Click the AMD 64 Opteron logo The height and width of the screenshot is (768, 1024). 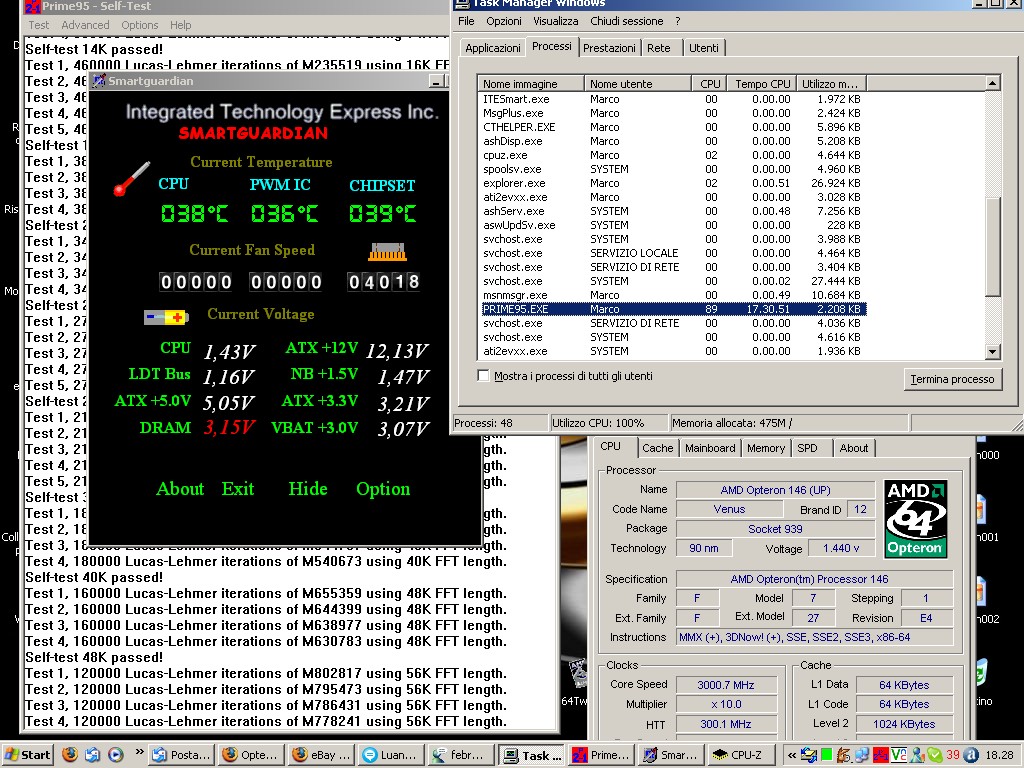coord(915,519)
